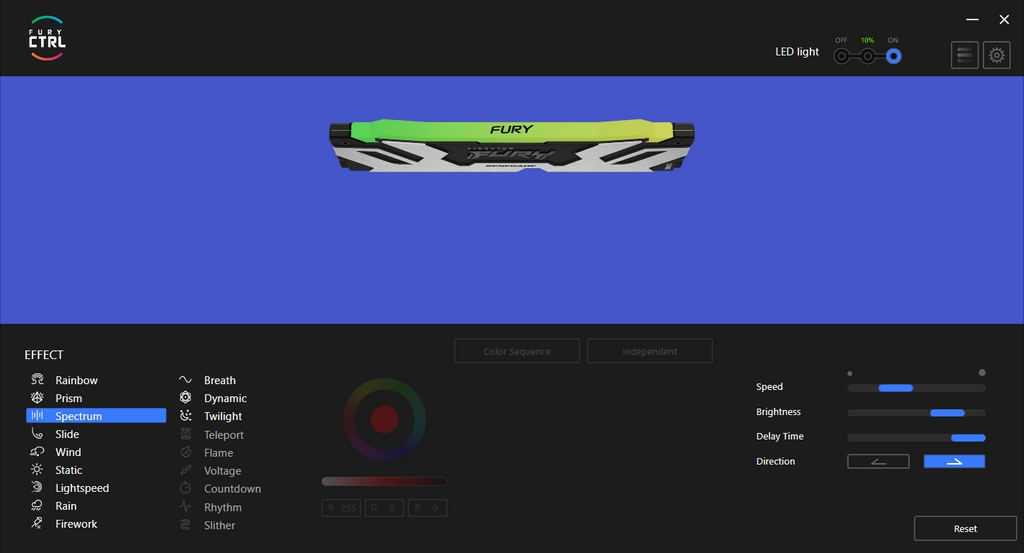The image size is (1024, 553).
Task: Turn LED light ON
Action: pos(893,56)
